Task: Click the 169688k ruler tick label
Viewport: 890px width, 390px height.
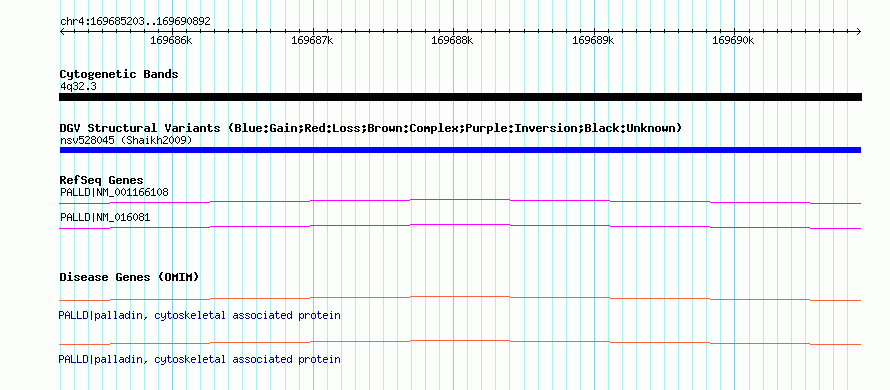Action: coord(452,41)
